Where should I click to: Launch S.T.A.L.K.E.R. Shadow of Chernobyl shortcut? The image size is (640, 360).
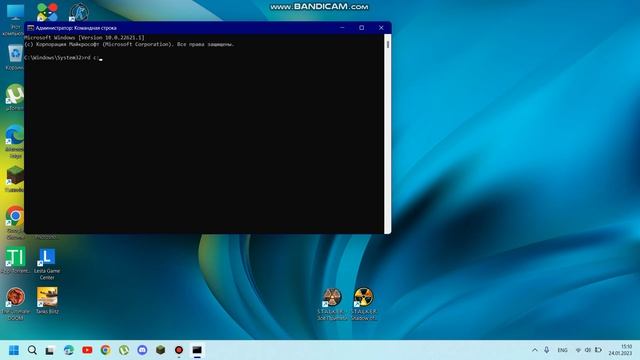(363, 297)
